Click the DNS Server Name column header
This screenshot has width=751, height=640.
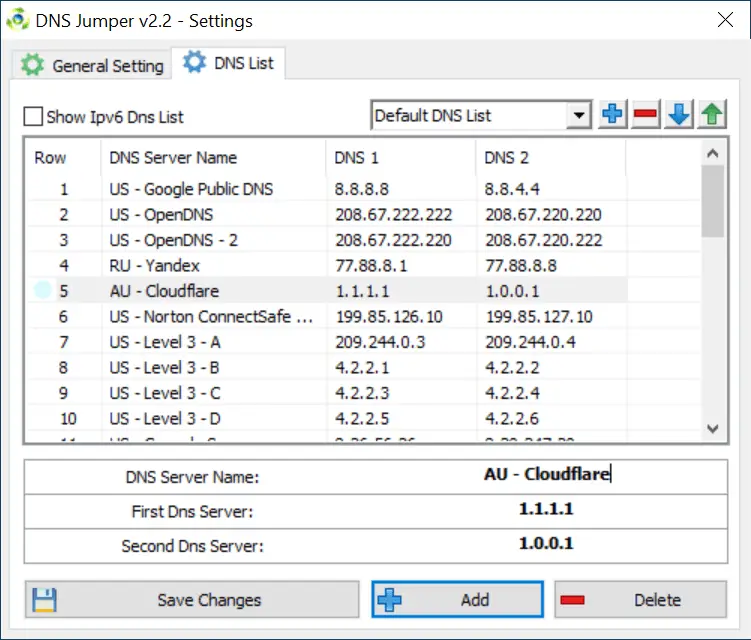pos(214,158)
